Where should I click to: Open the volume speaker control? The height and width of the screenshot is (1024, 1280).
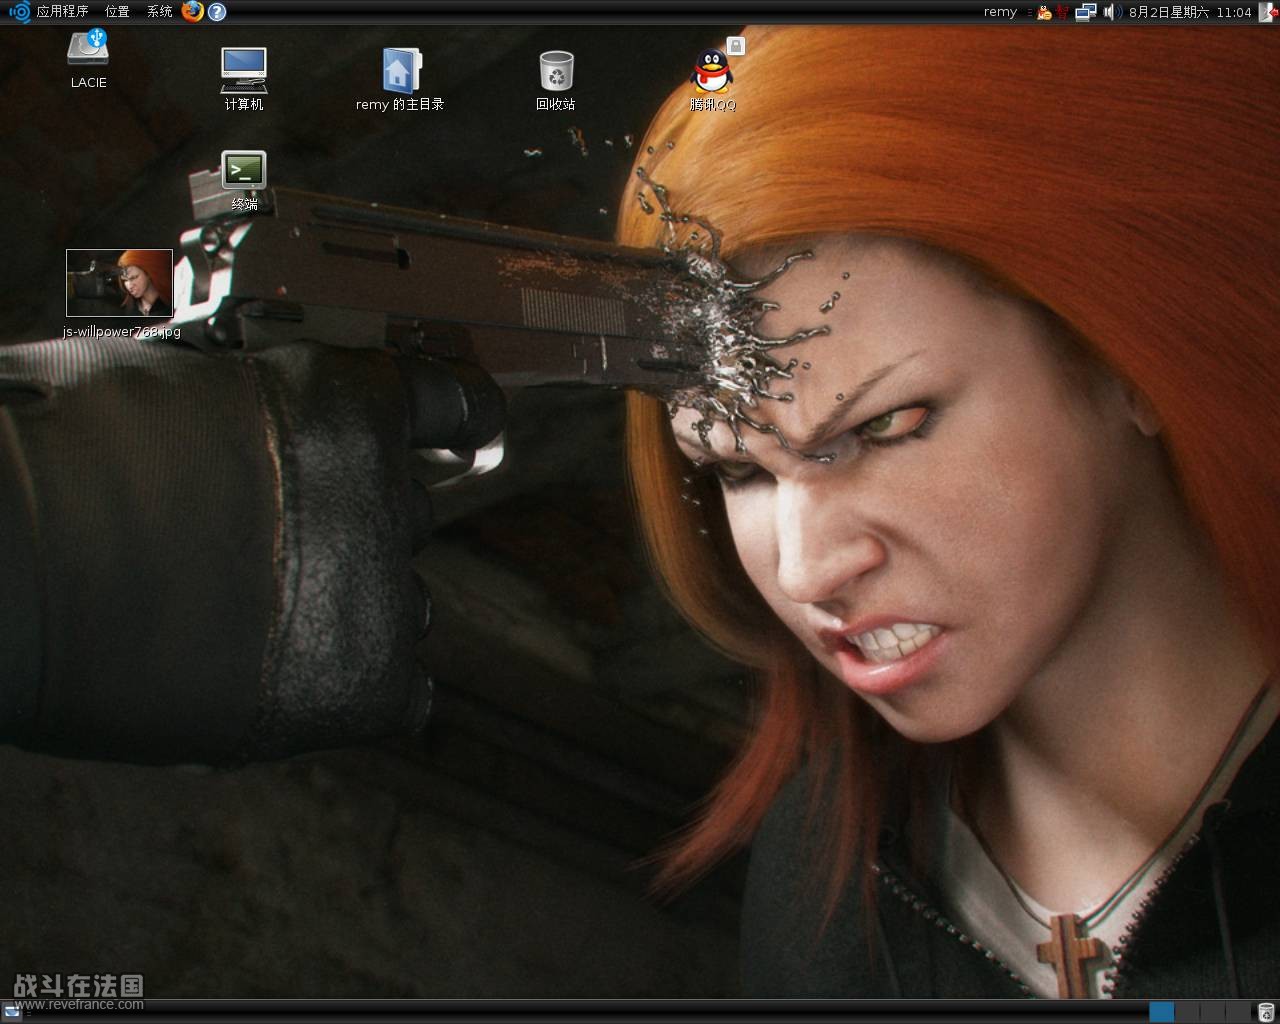click(1110, 12)
